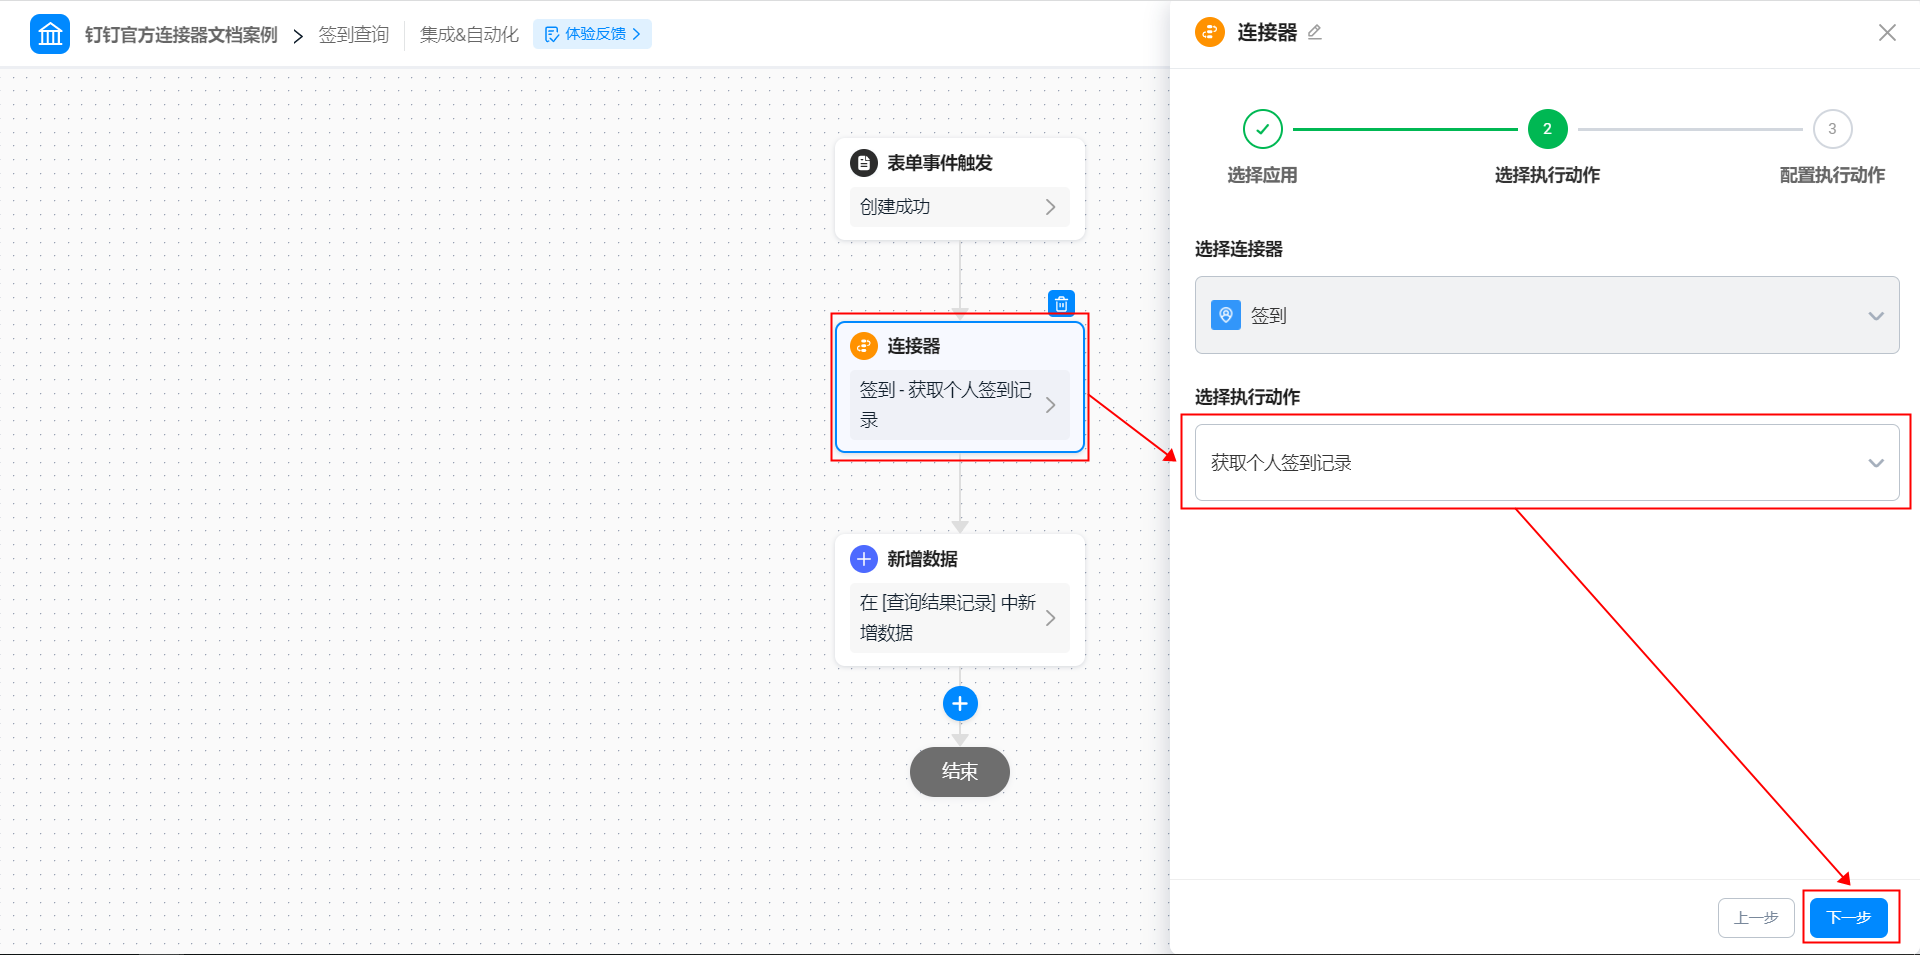The image size is (1920, 955).
Task: Go to completed step 选择应用 checkmark
Action: [1263, 129]
